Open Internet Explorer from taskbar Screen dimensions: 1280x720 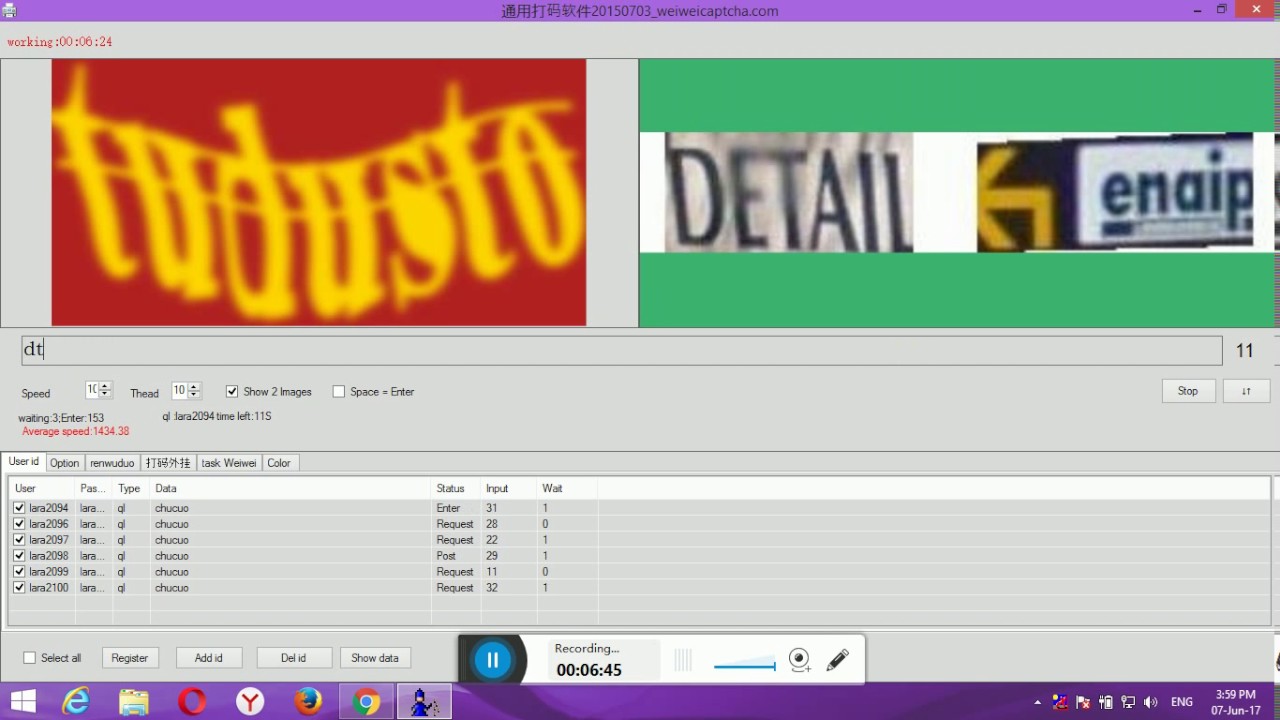76,702
